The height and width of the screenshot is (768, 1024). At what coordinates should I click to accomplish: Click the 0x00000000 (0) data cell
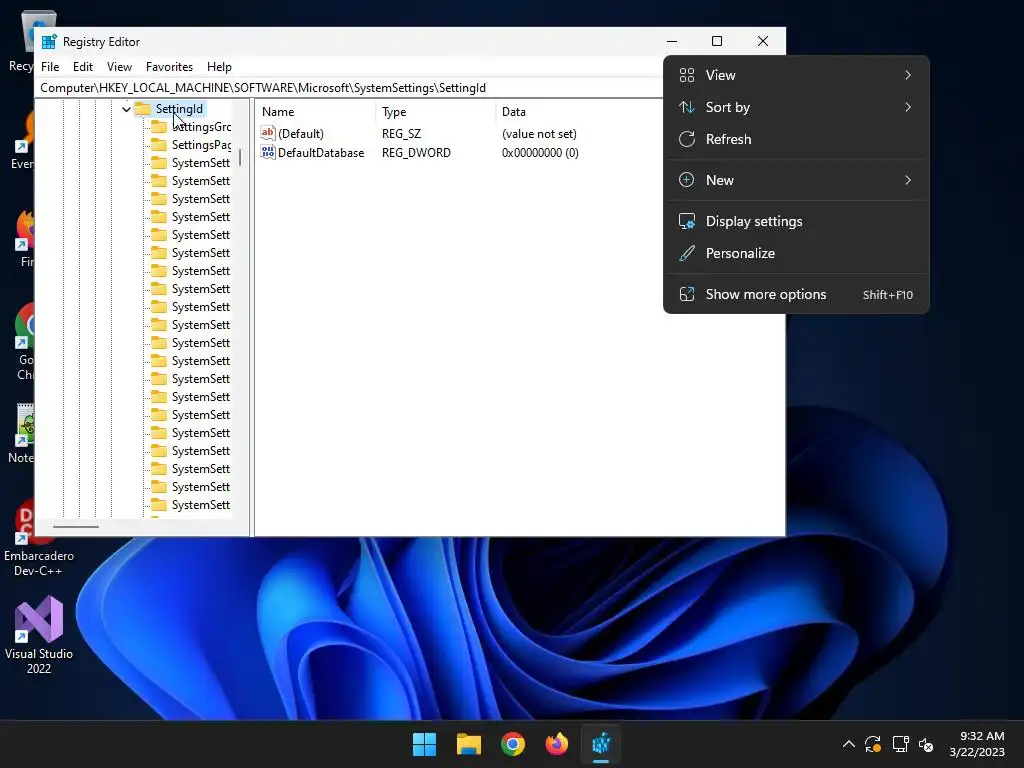(540, 153)
